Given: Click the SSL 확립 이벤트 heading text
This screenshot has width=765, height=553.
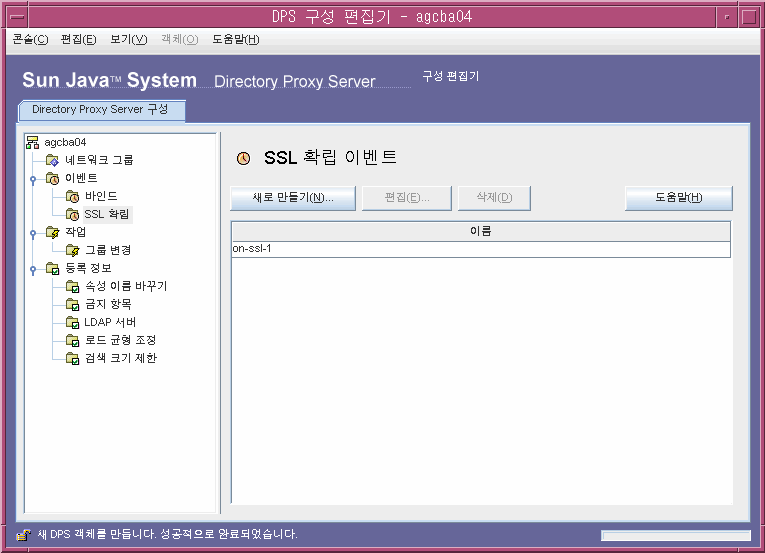Looking at the screenshot, I should click(x=330, y=158).
